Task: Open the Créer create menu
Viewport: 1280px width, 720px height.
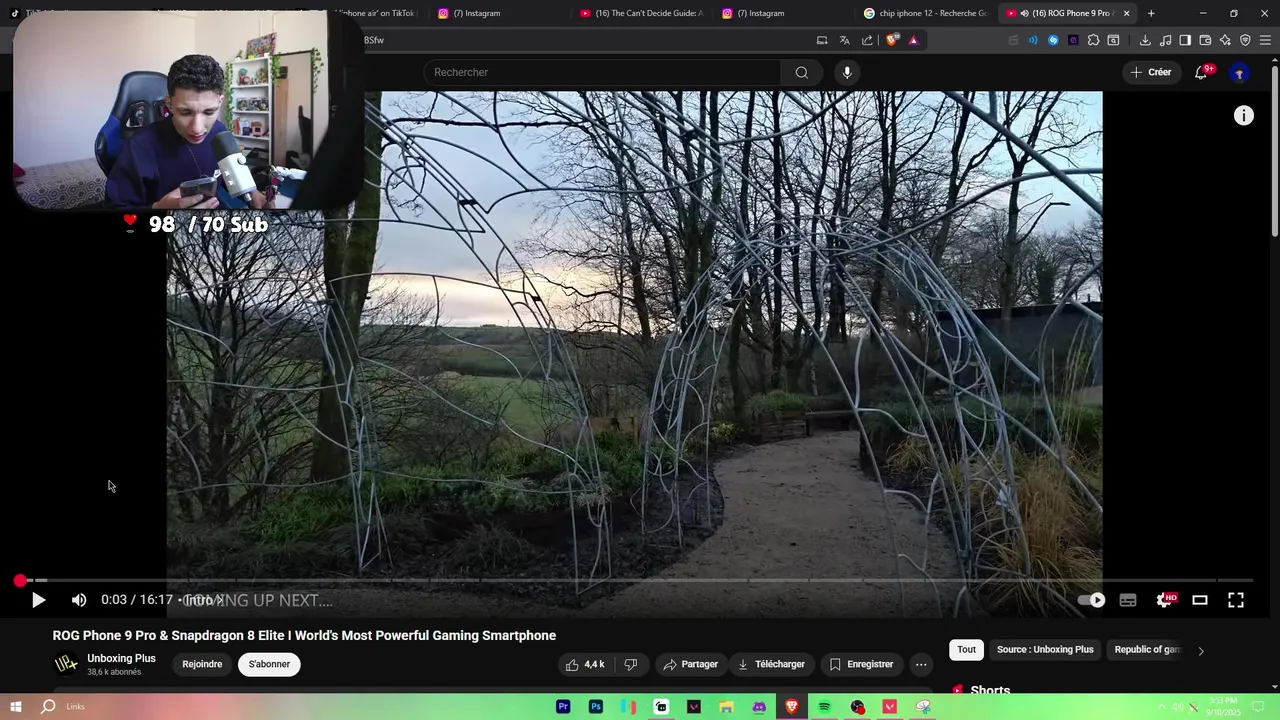Action: click(x=1151, y=72)
